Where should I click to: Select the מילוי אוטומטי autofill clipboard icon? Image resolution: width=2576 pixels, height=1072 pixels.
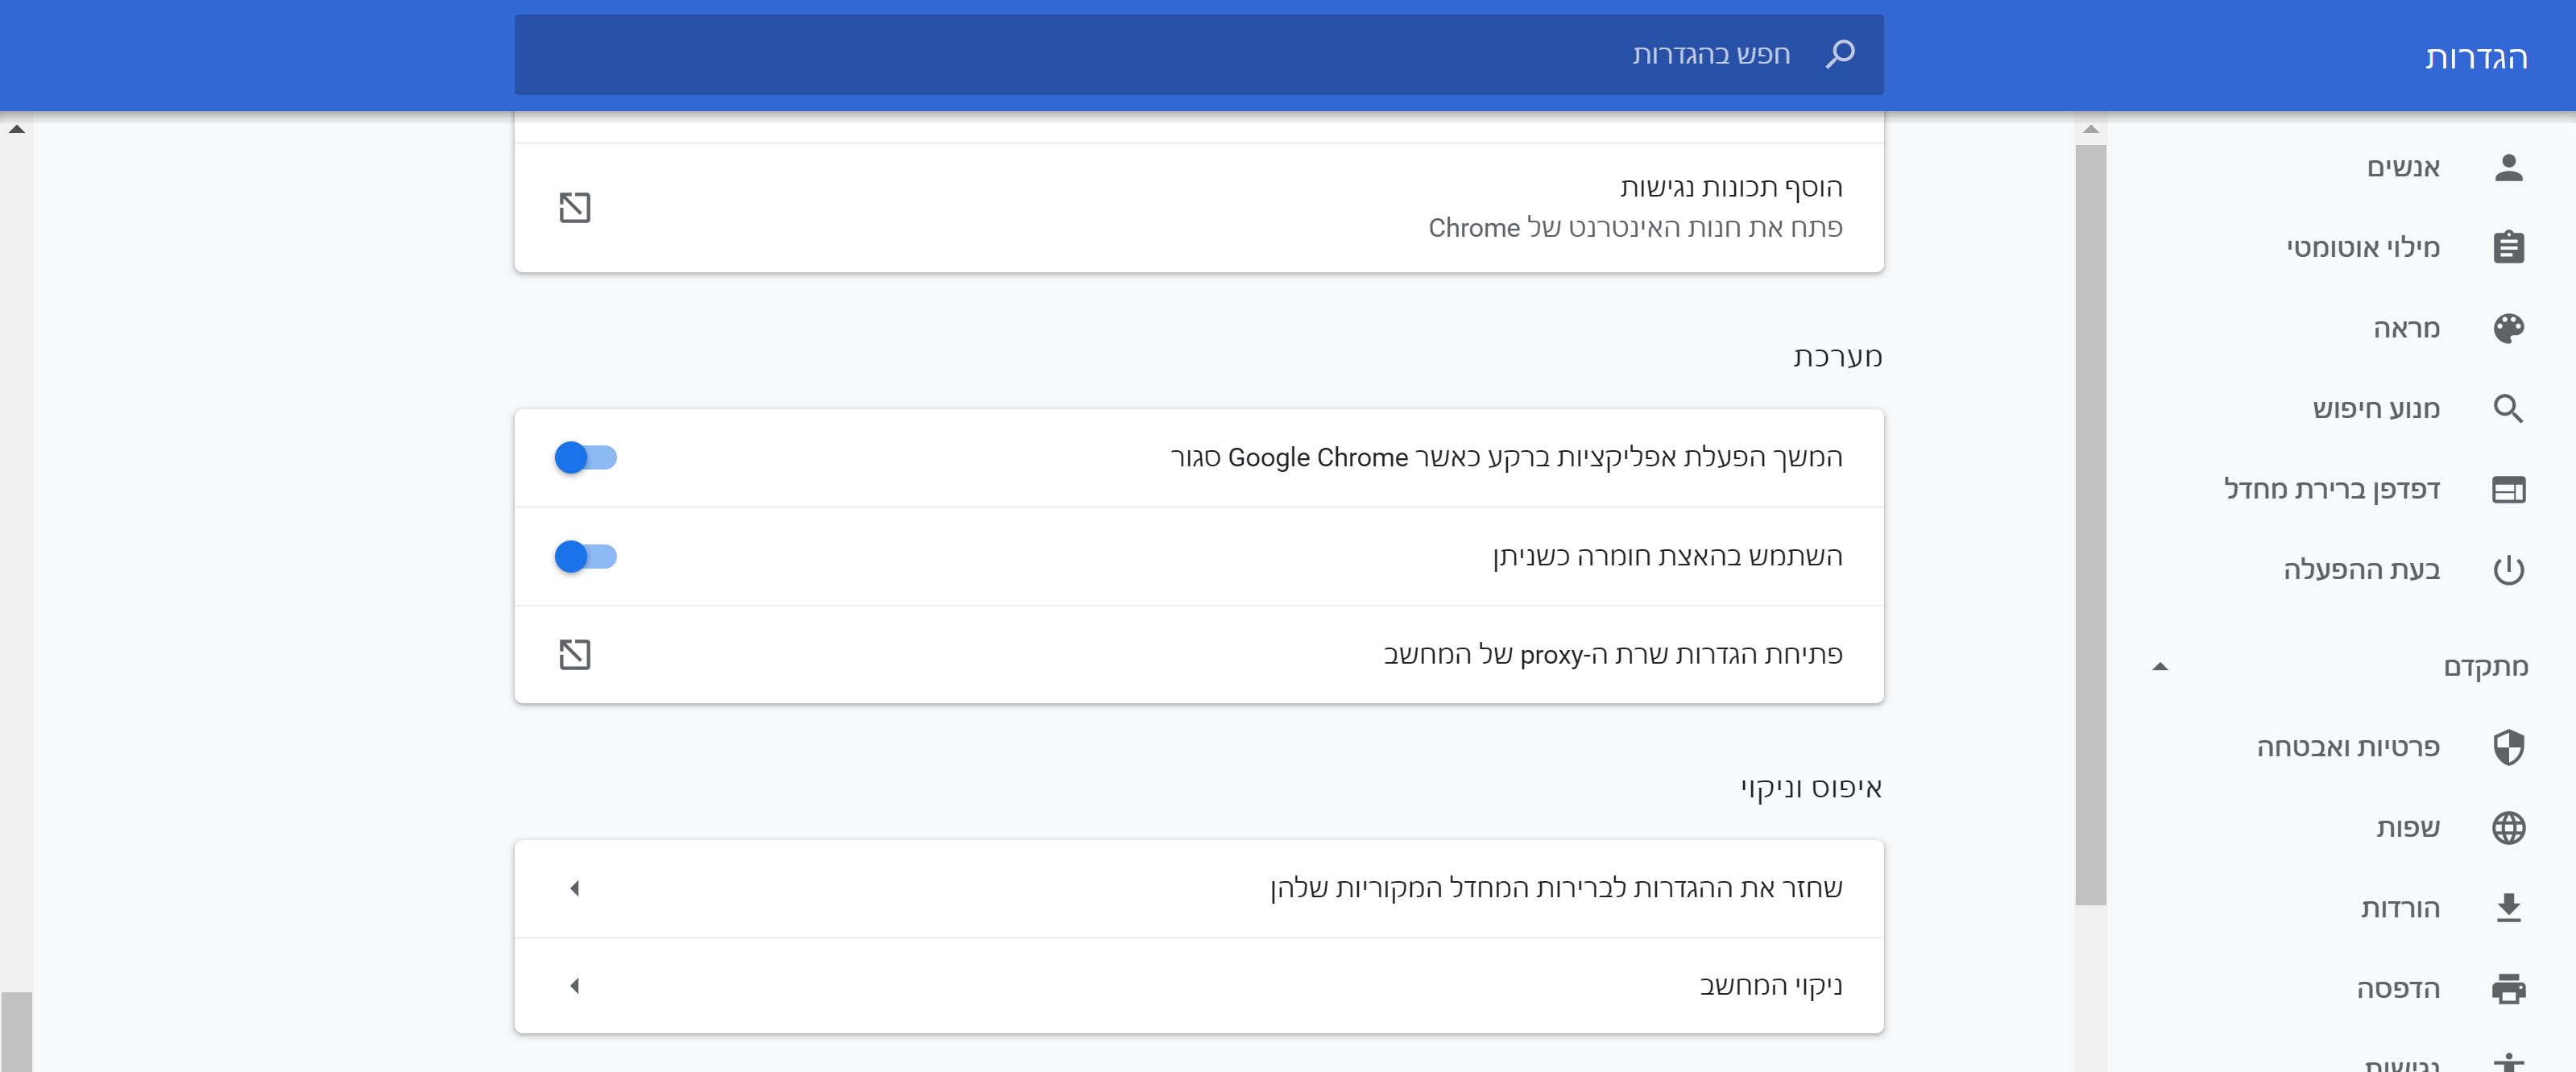2510,247
